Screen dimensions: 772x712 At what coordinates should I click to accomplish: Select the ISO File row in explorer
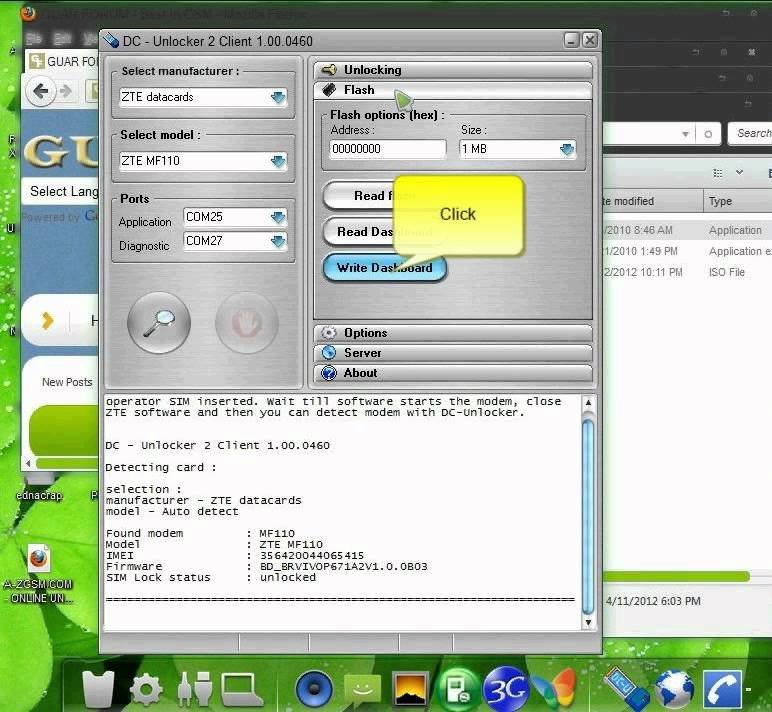click(687, 272)
